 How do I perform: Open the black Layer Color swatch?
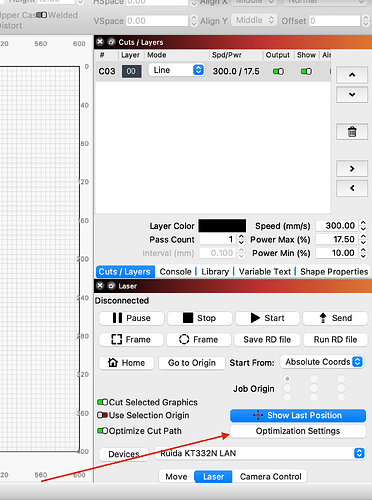pyautogui.click(x=222, y=226)
